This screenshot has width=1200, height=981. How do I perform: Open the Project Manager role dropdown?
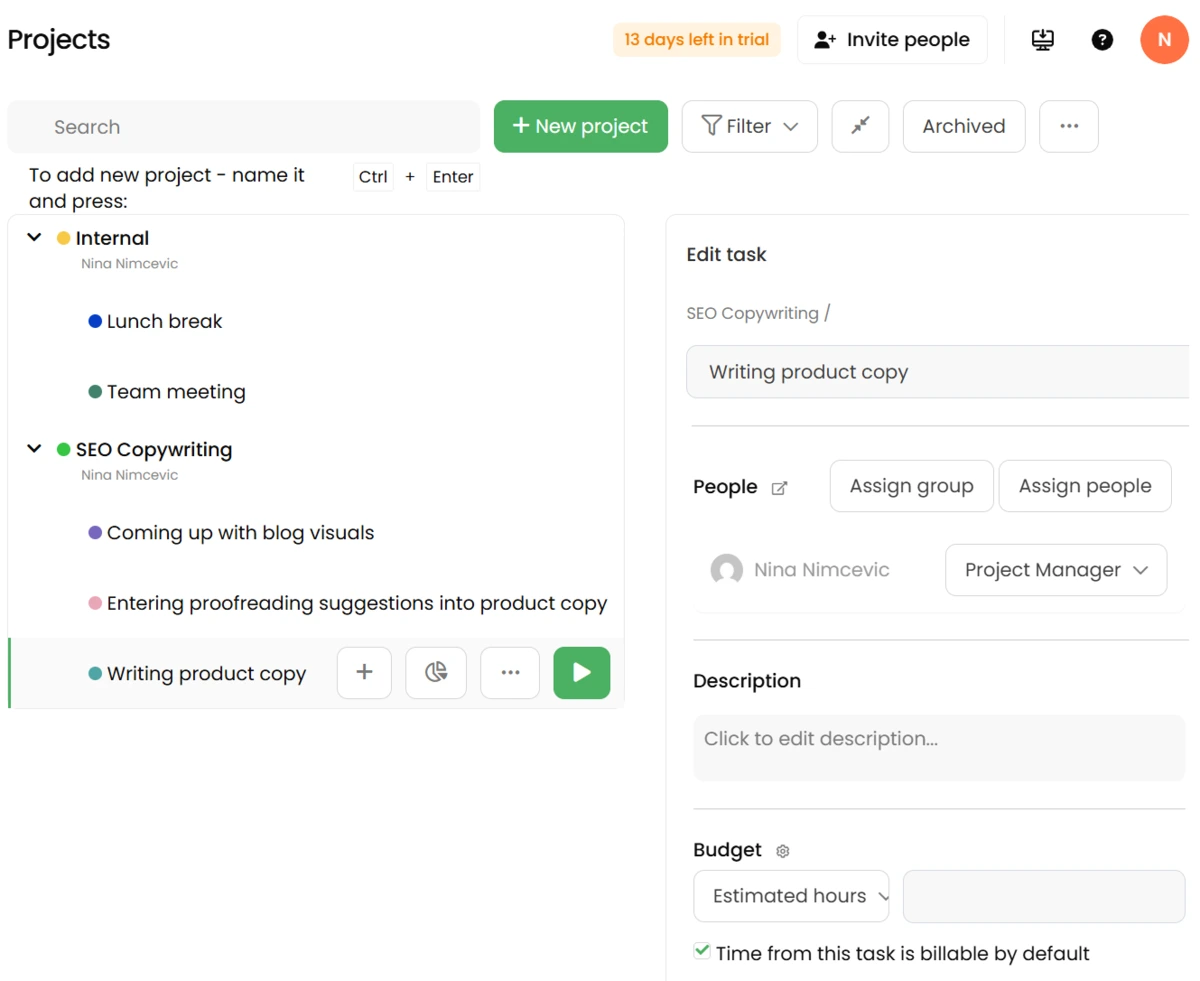(1056, 570)
